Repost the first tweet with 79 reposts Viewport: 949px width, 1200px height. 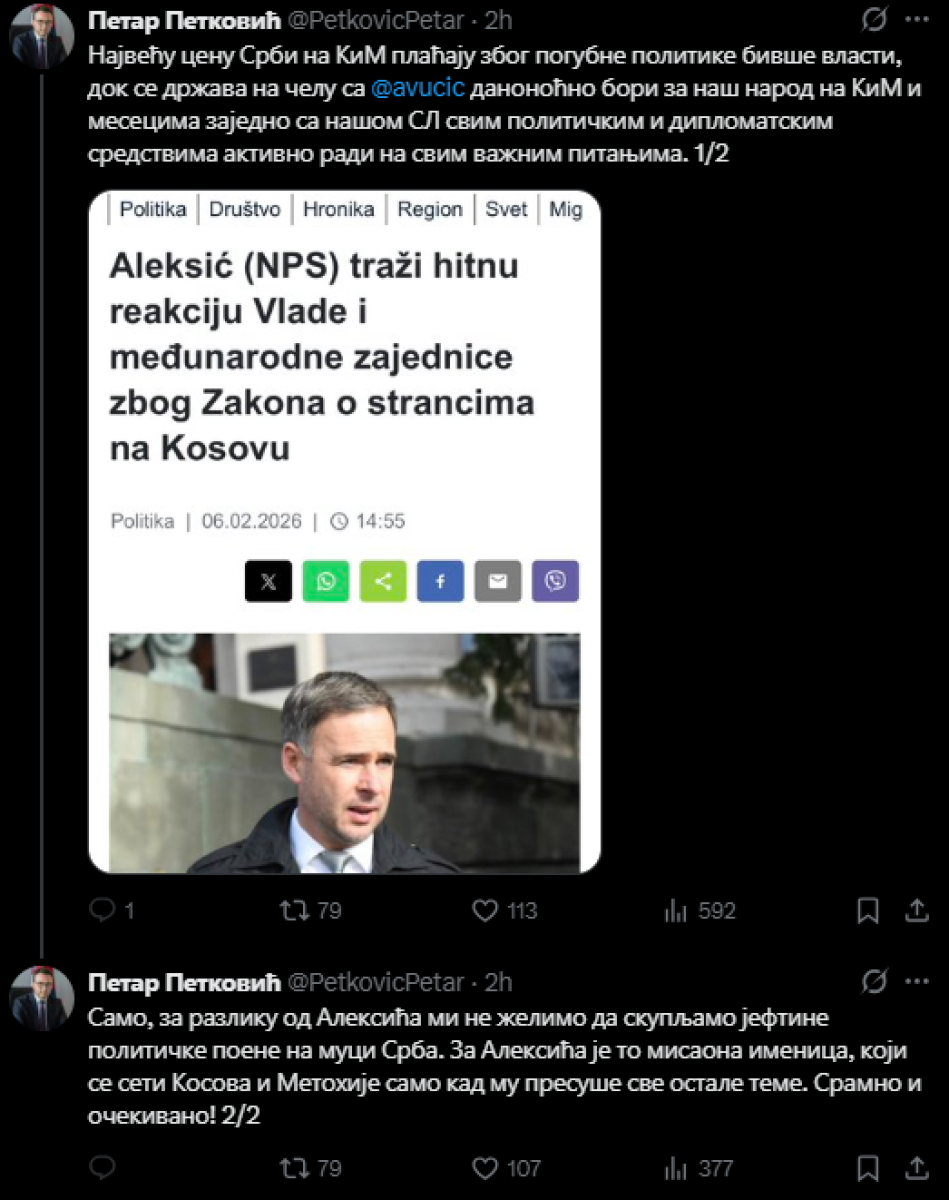(294, 910)
